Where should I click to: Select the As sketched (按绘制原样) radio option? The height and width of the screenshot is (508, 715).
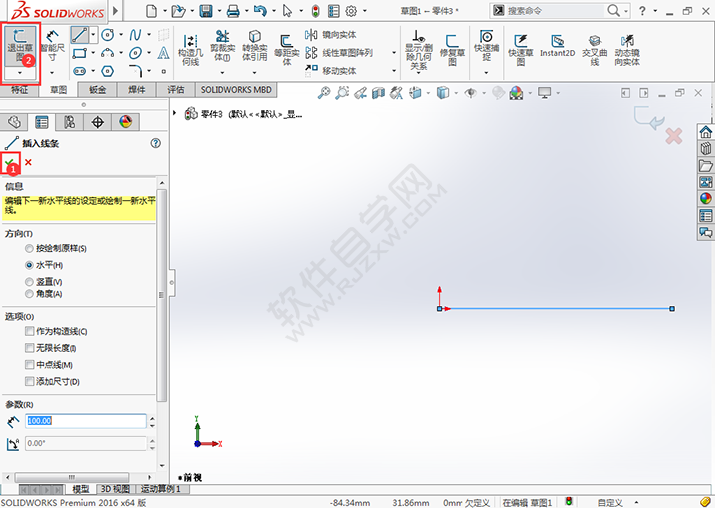[30, 248]
